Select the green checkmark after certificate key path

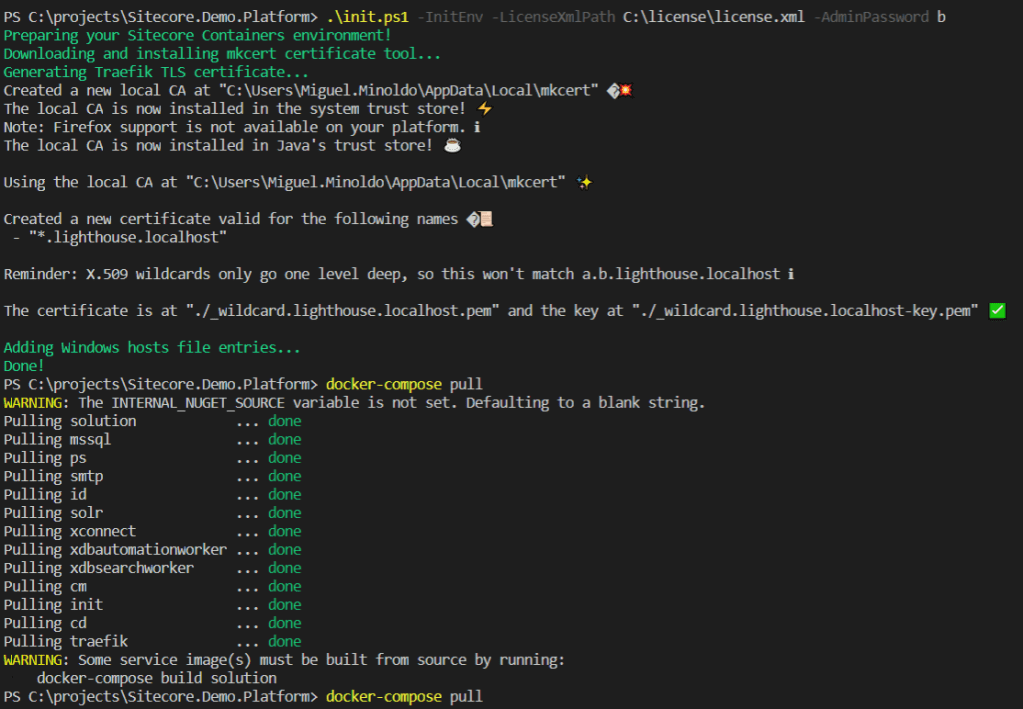[x=996, y=310]
